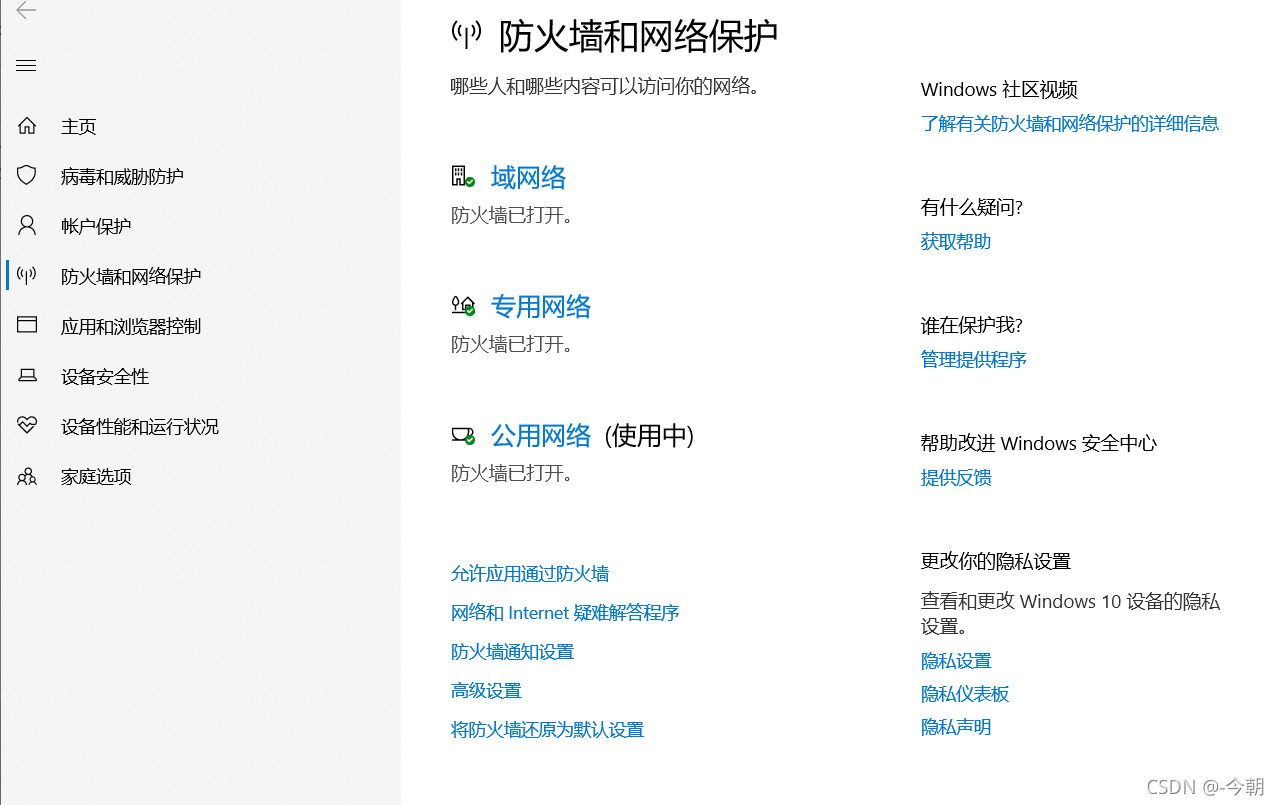Click 获取帮助 link

[x=956, y=241]
